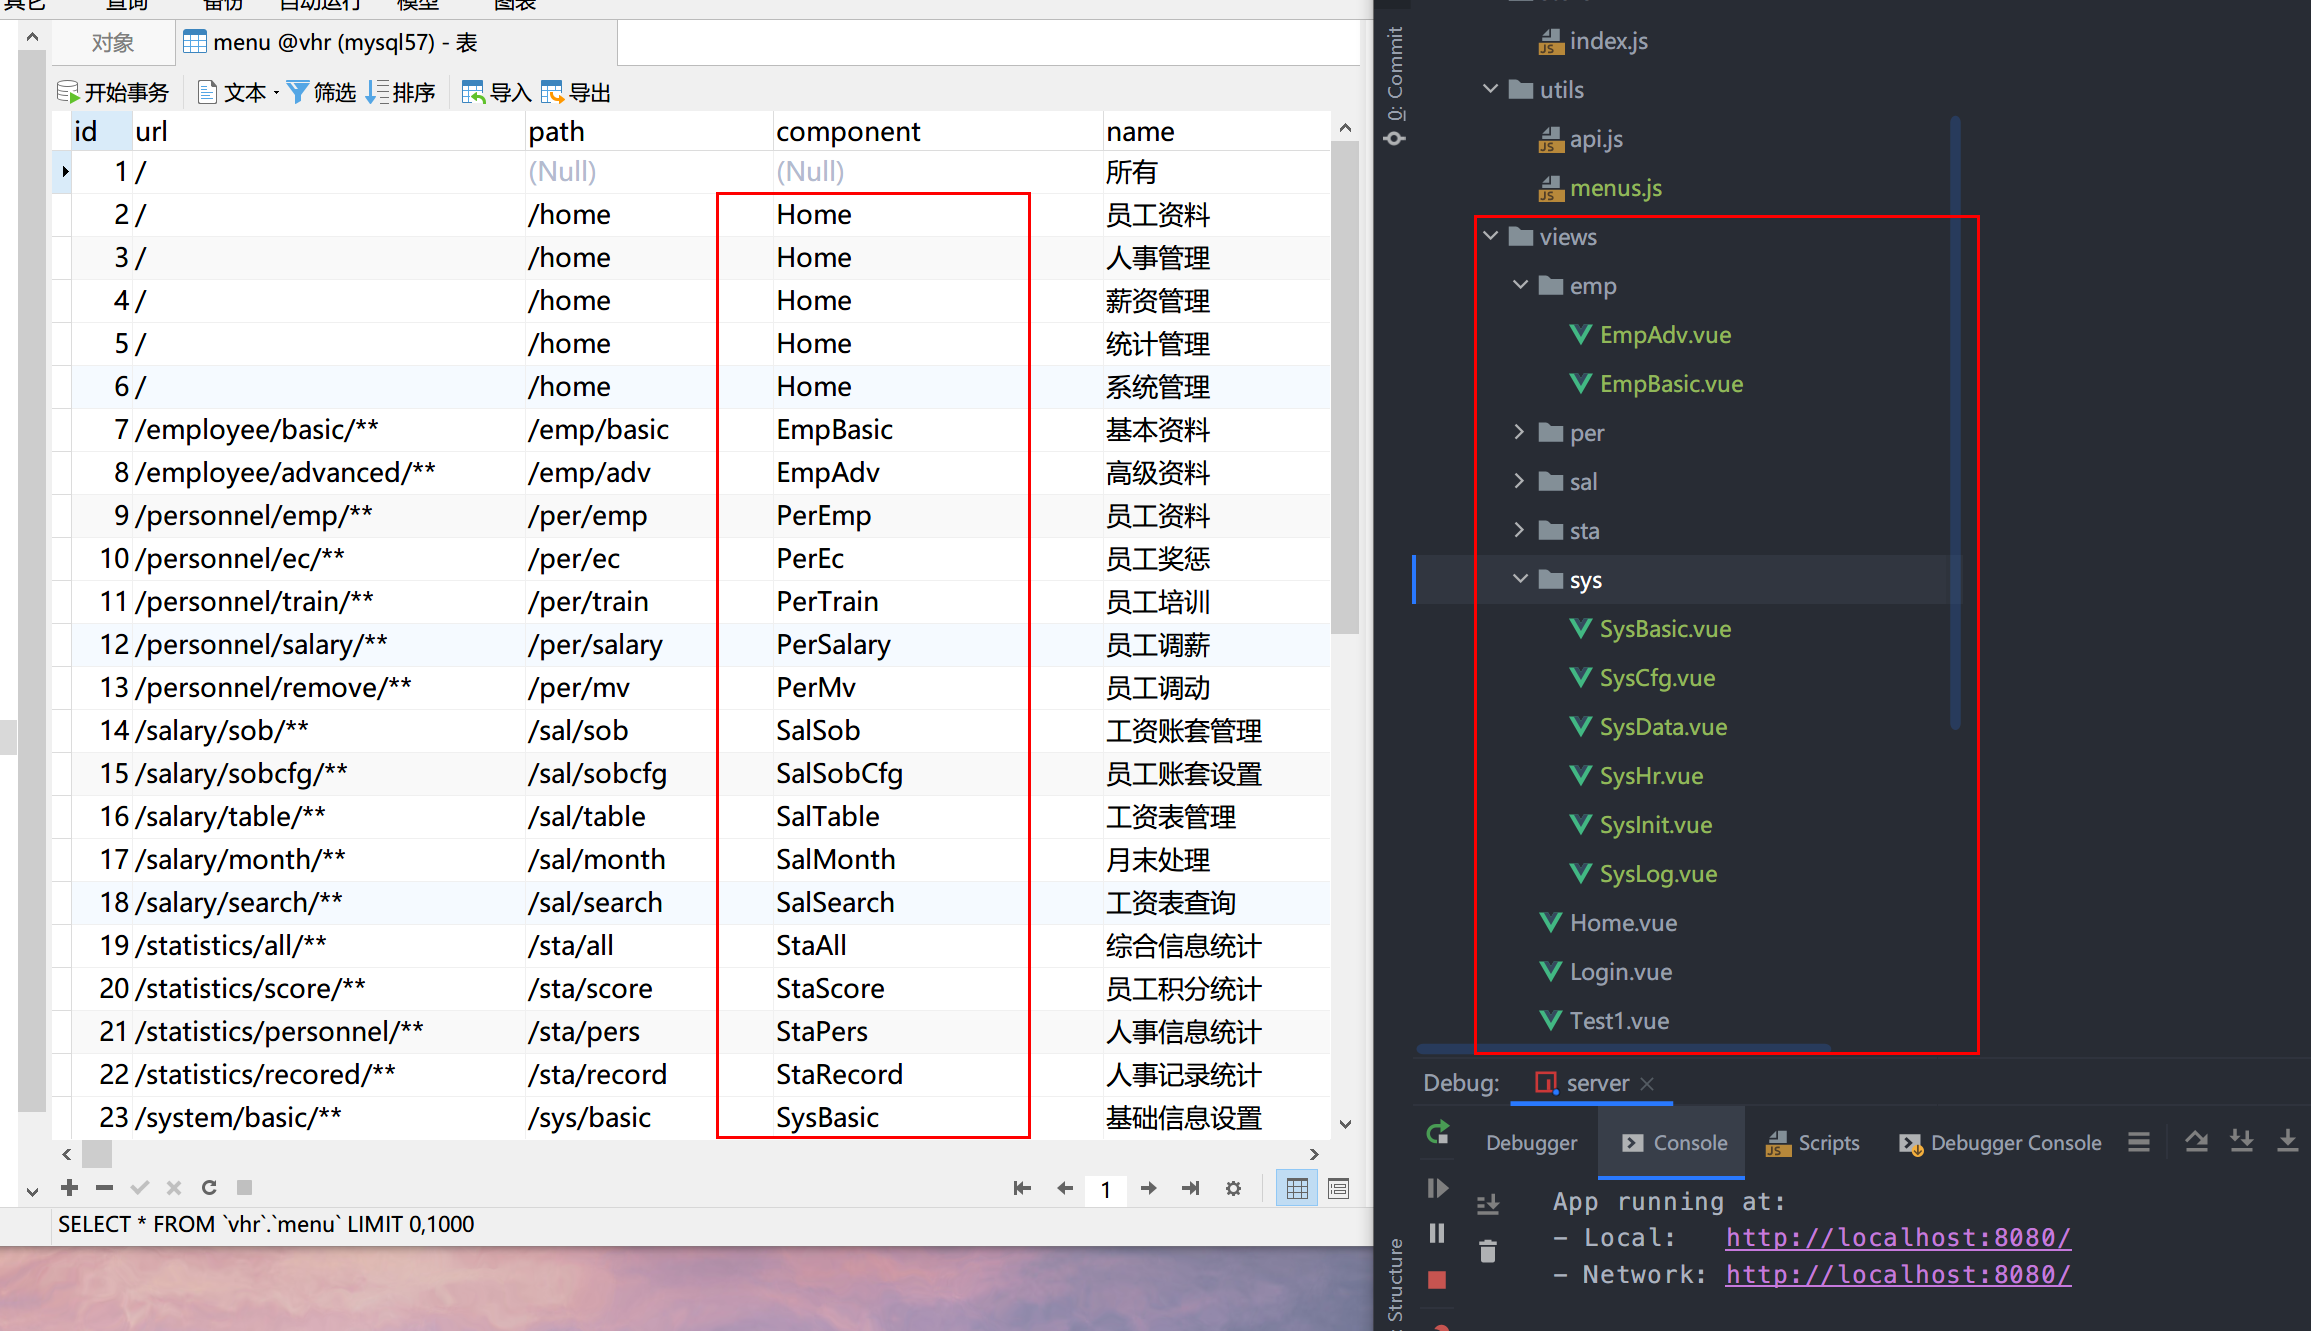This screenshot has width=2311, height=1331.
Task: Open the Debugger Console tab
Action: pos(2000,1143)
